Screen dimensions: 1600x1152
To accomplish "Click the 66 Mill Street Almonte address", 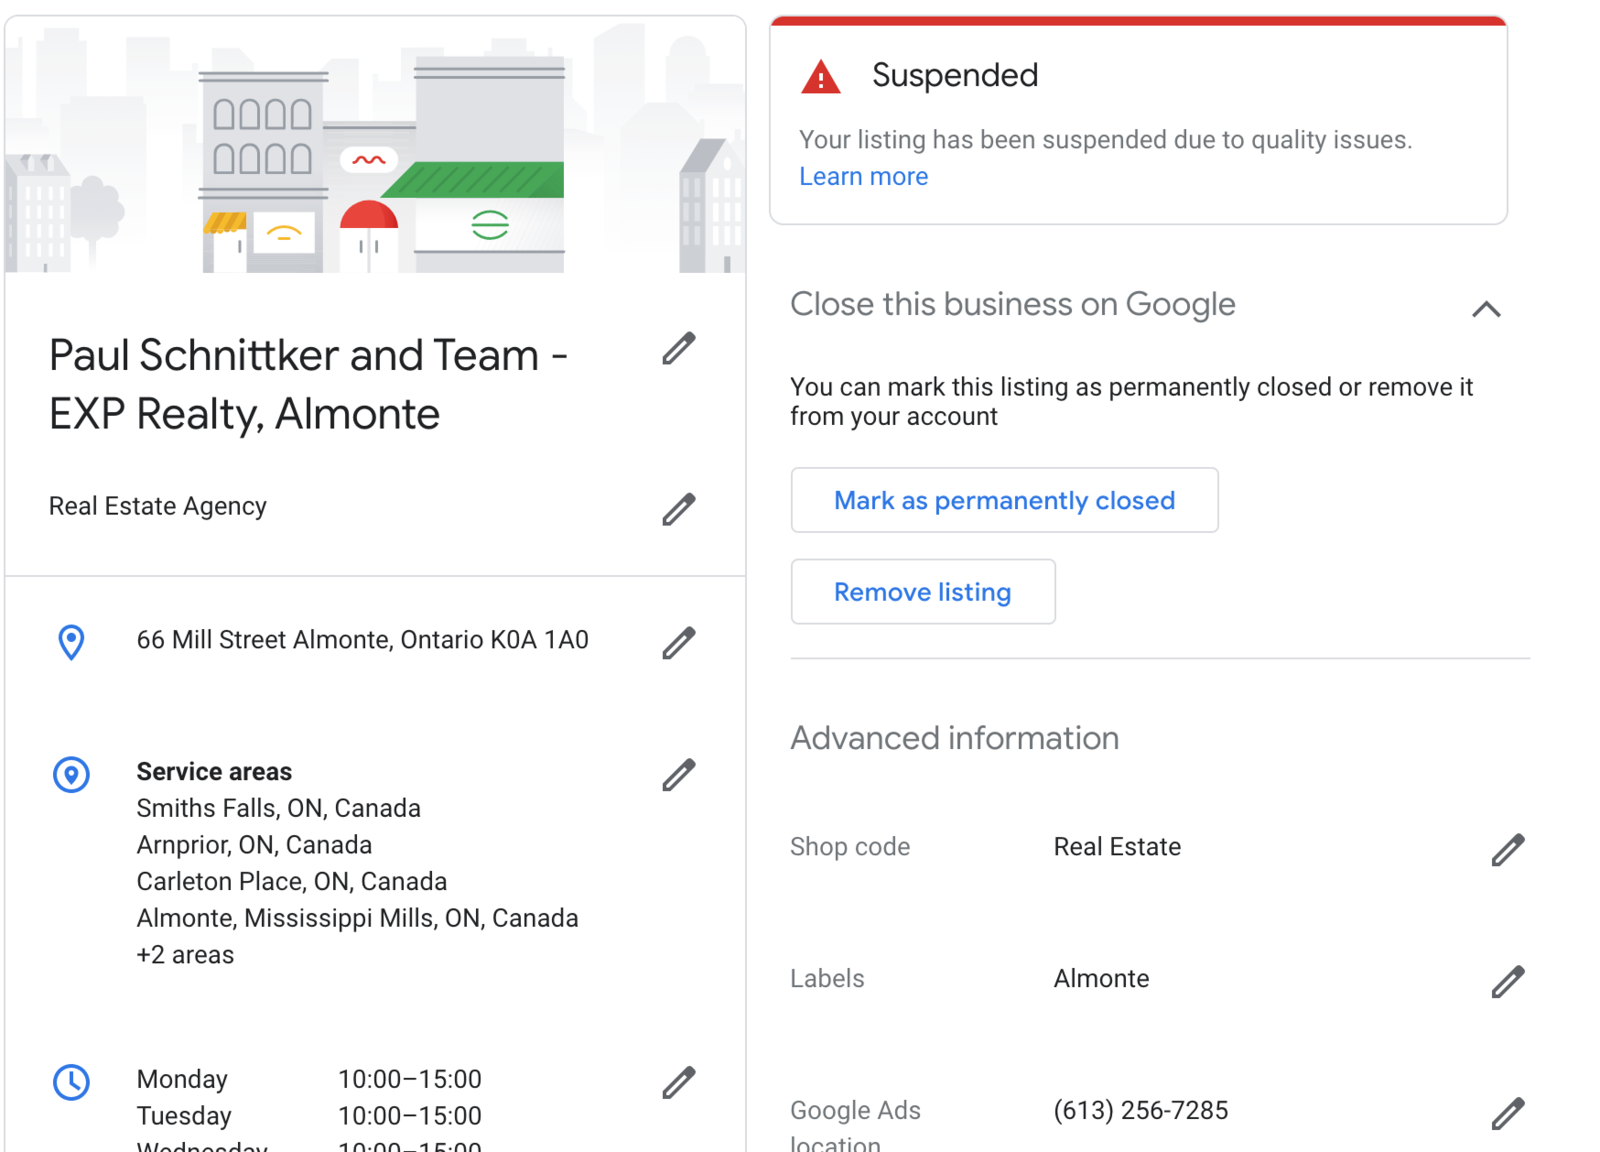I will 362,639.
